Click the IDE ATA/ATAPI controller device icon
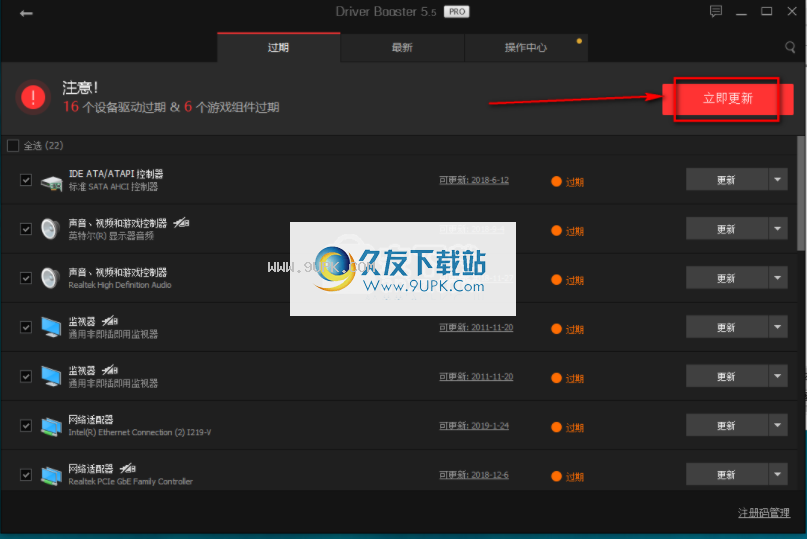This screenshot has width=807, height=539. (x=51, y=181)
